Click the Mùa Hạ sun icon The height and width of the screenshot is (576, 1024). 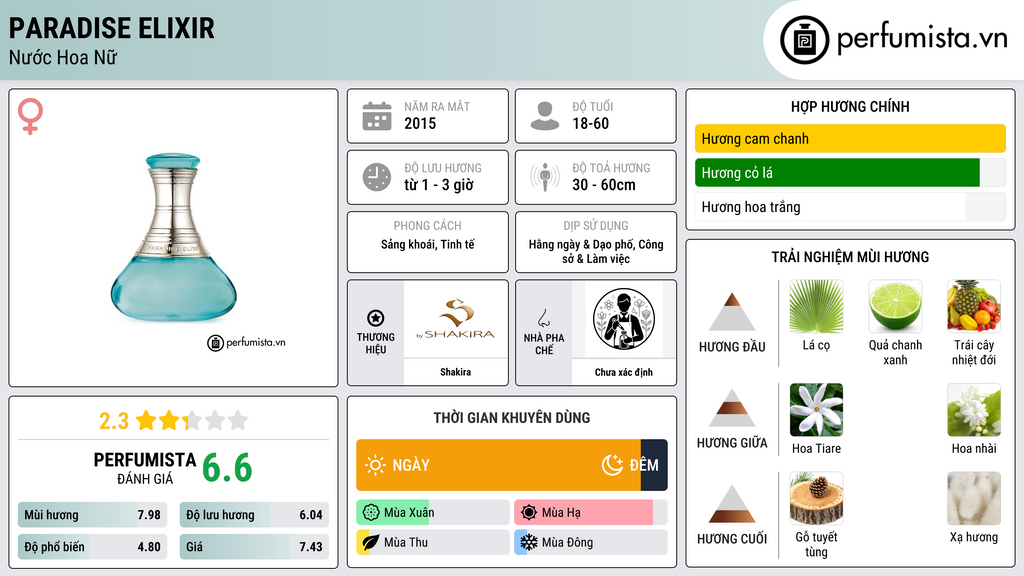[x=529, y=512]
